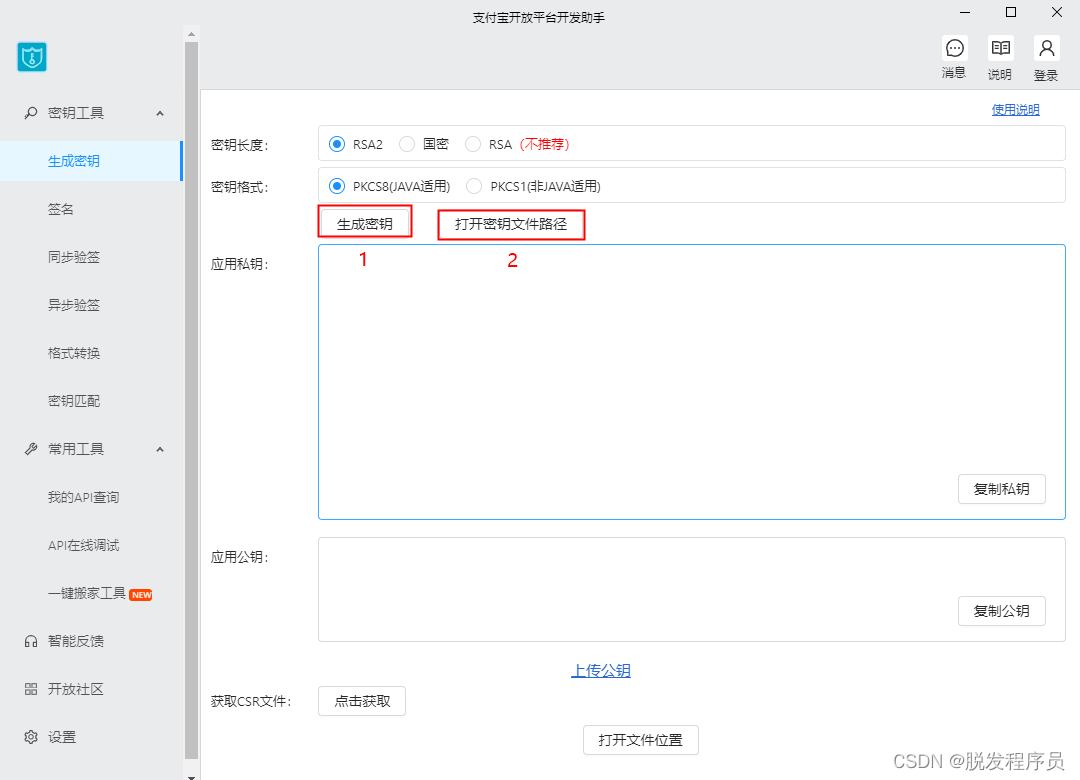Open the 说明 documentation book icon
The width and height of the screenshot is (1080, 780).
[x=1000, y=48]
